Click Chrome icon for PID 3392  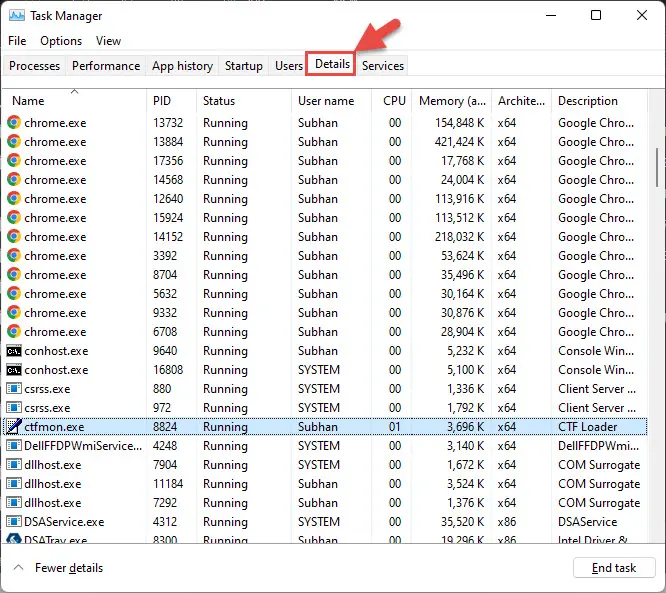coord(14,255)
